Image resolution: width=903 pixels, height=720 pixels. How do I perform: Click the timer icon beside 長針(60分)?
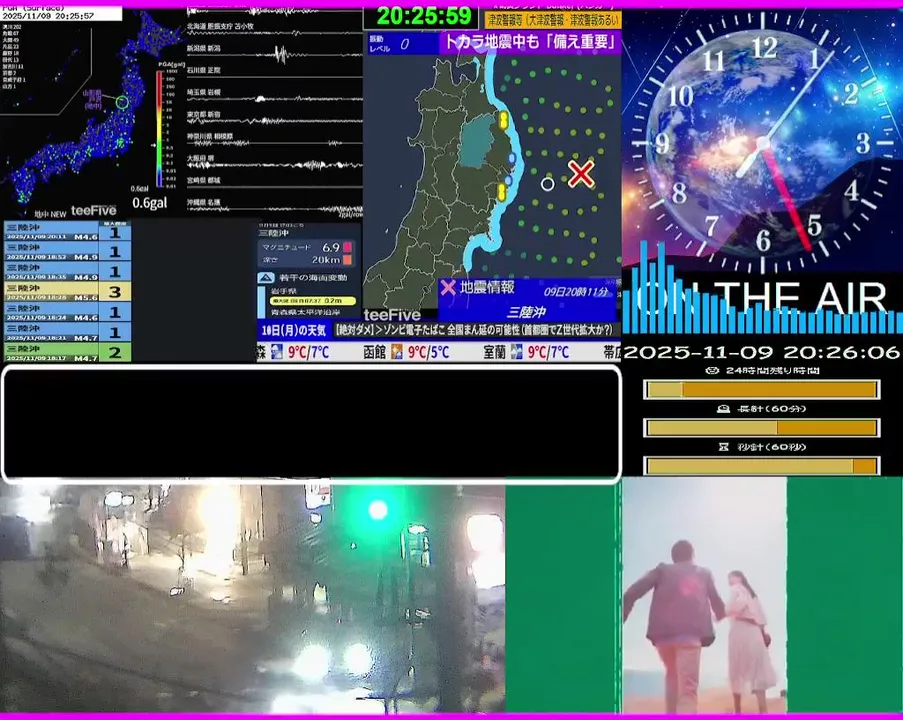[723, 409]
